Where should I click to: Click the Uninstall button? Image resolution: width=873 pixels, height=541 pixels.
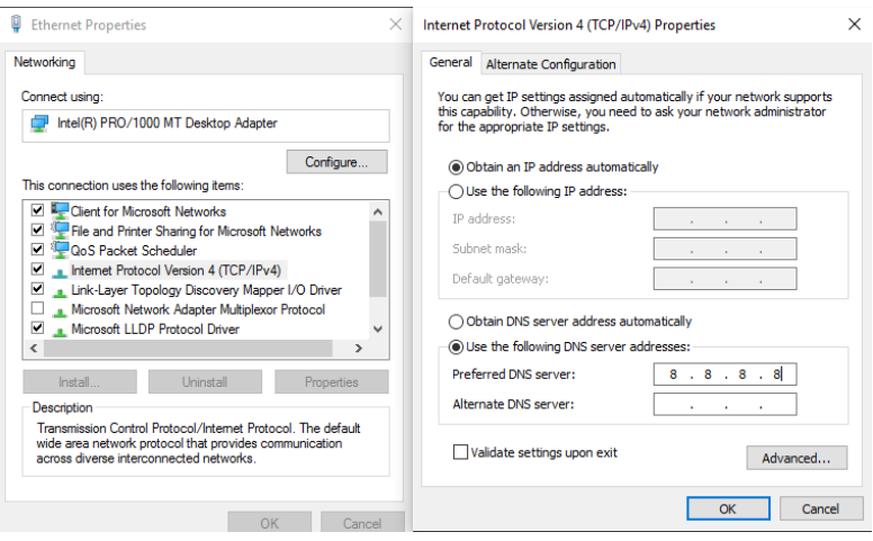click(x=205, y=382)
